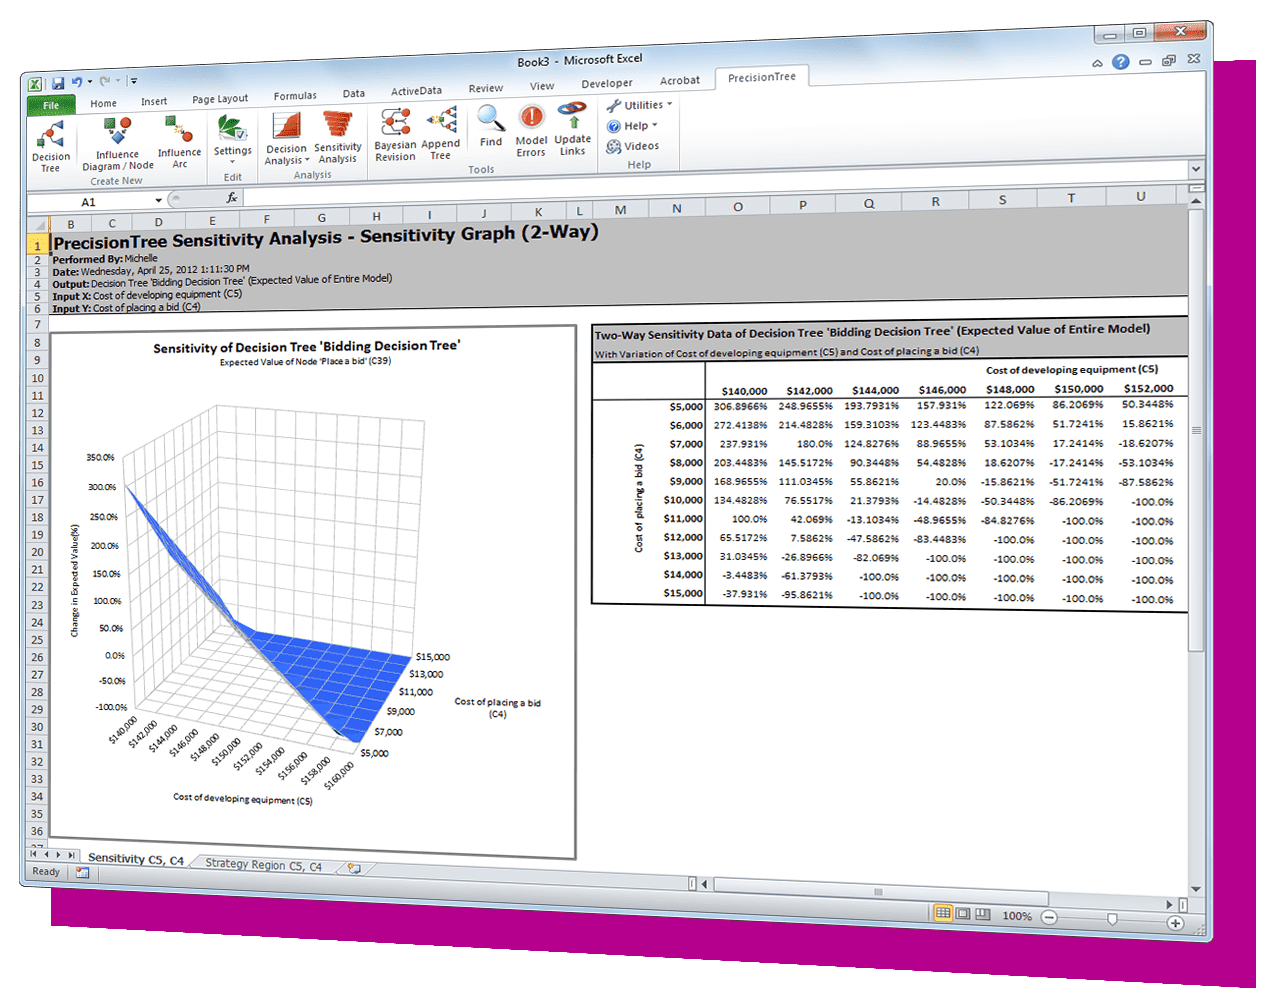1282x1005 pixels.
Task: Expand the Decision Analysis dropdown
Action: [x=286, y=139]
